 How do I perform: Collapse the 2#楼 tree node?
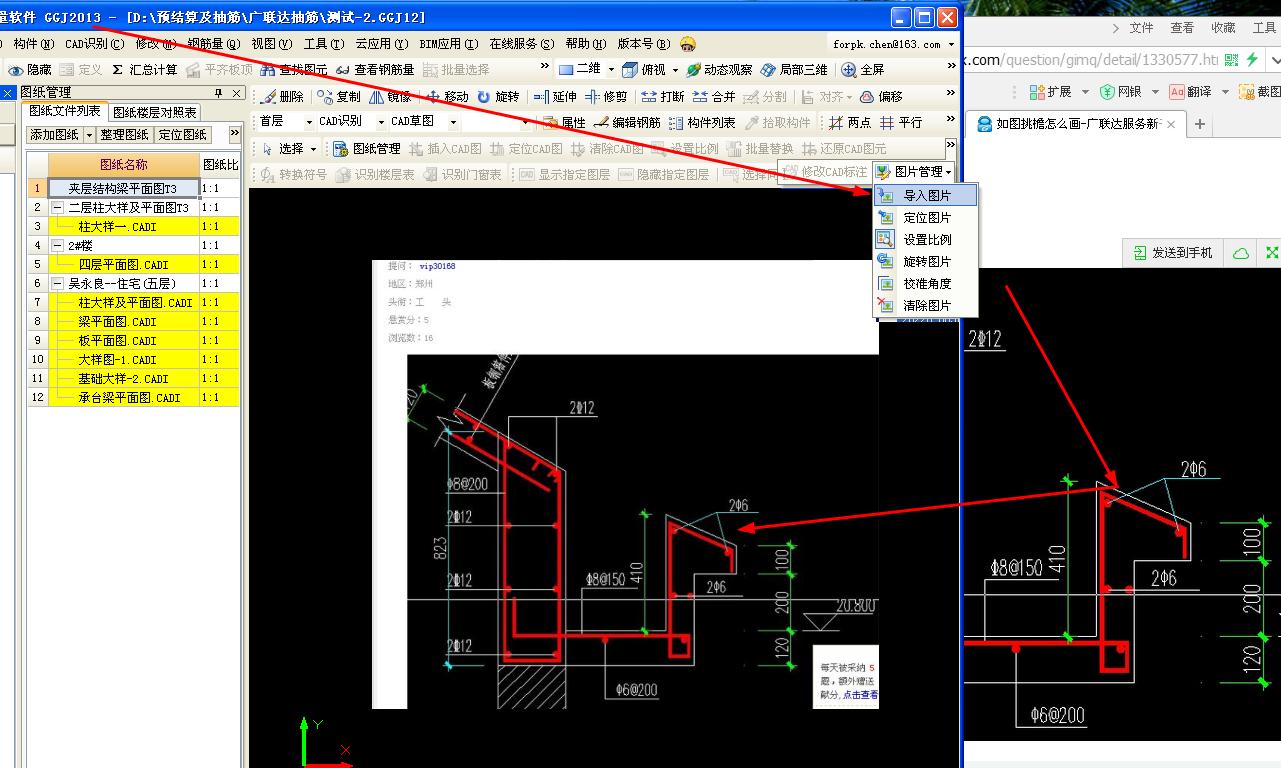[x=58, y=246]
